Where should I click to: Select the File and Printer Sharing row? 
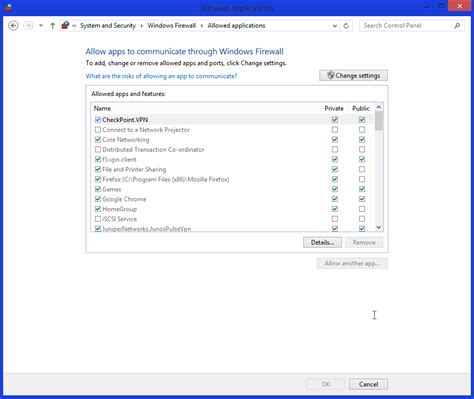click(232, 169)
